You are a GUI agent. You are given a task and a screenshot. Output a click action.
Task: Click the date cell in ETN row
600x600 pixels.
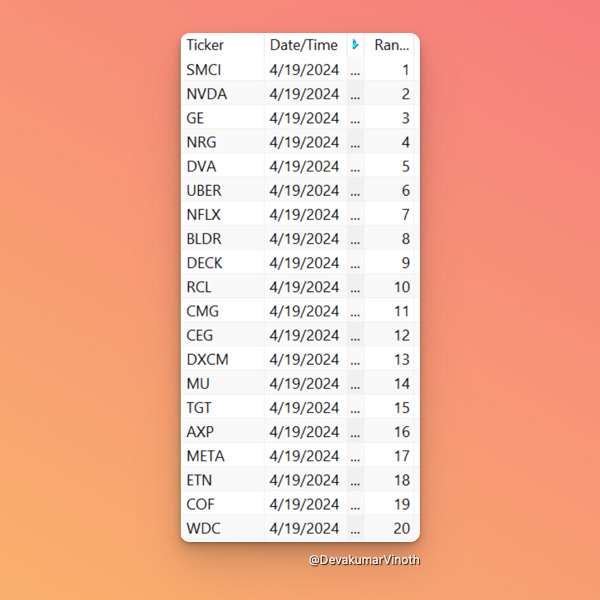click(306, 479)
